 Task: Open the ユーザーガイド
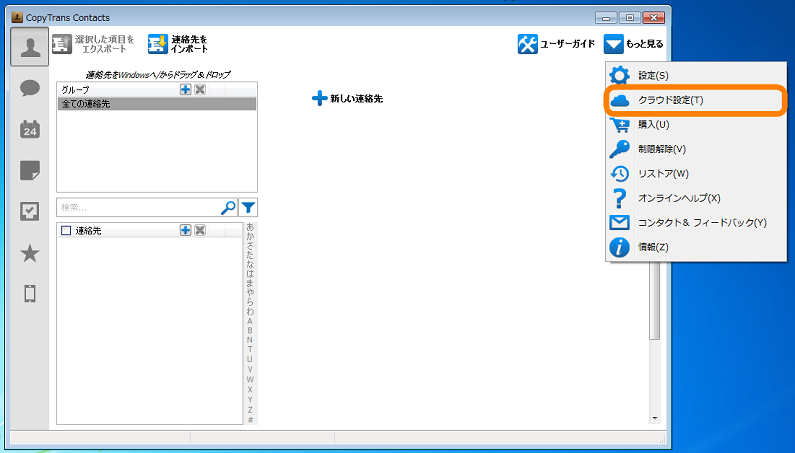[556, 44]
